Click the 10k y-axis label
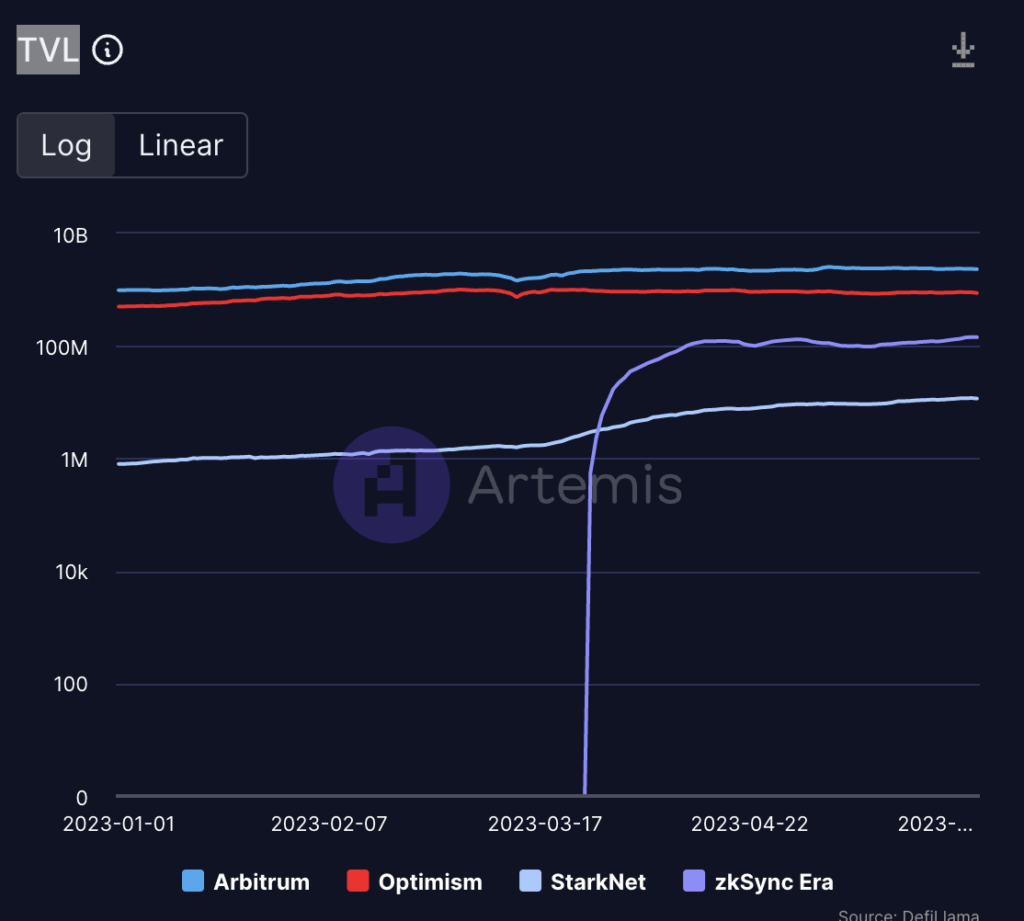This screenshot has height=921, width=1024. [x=72, y=572]
